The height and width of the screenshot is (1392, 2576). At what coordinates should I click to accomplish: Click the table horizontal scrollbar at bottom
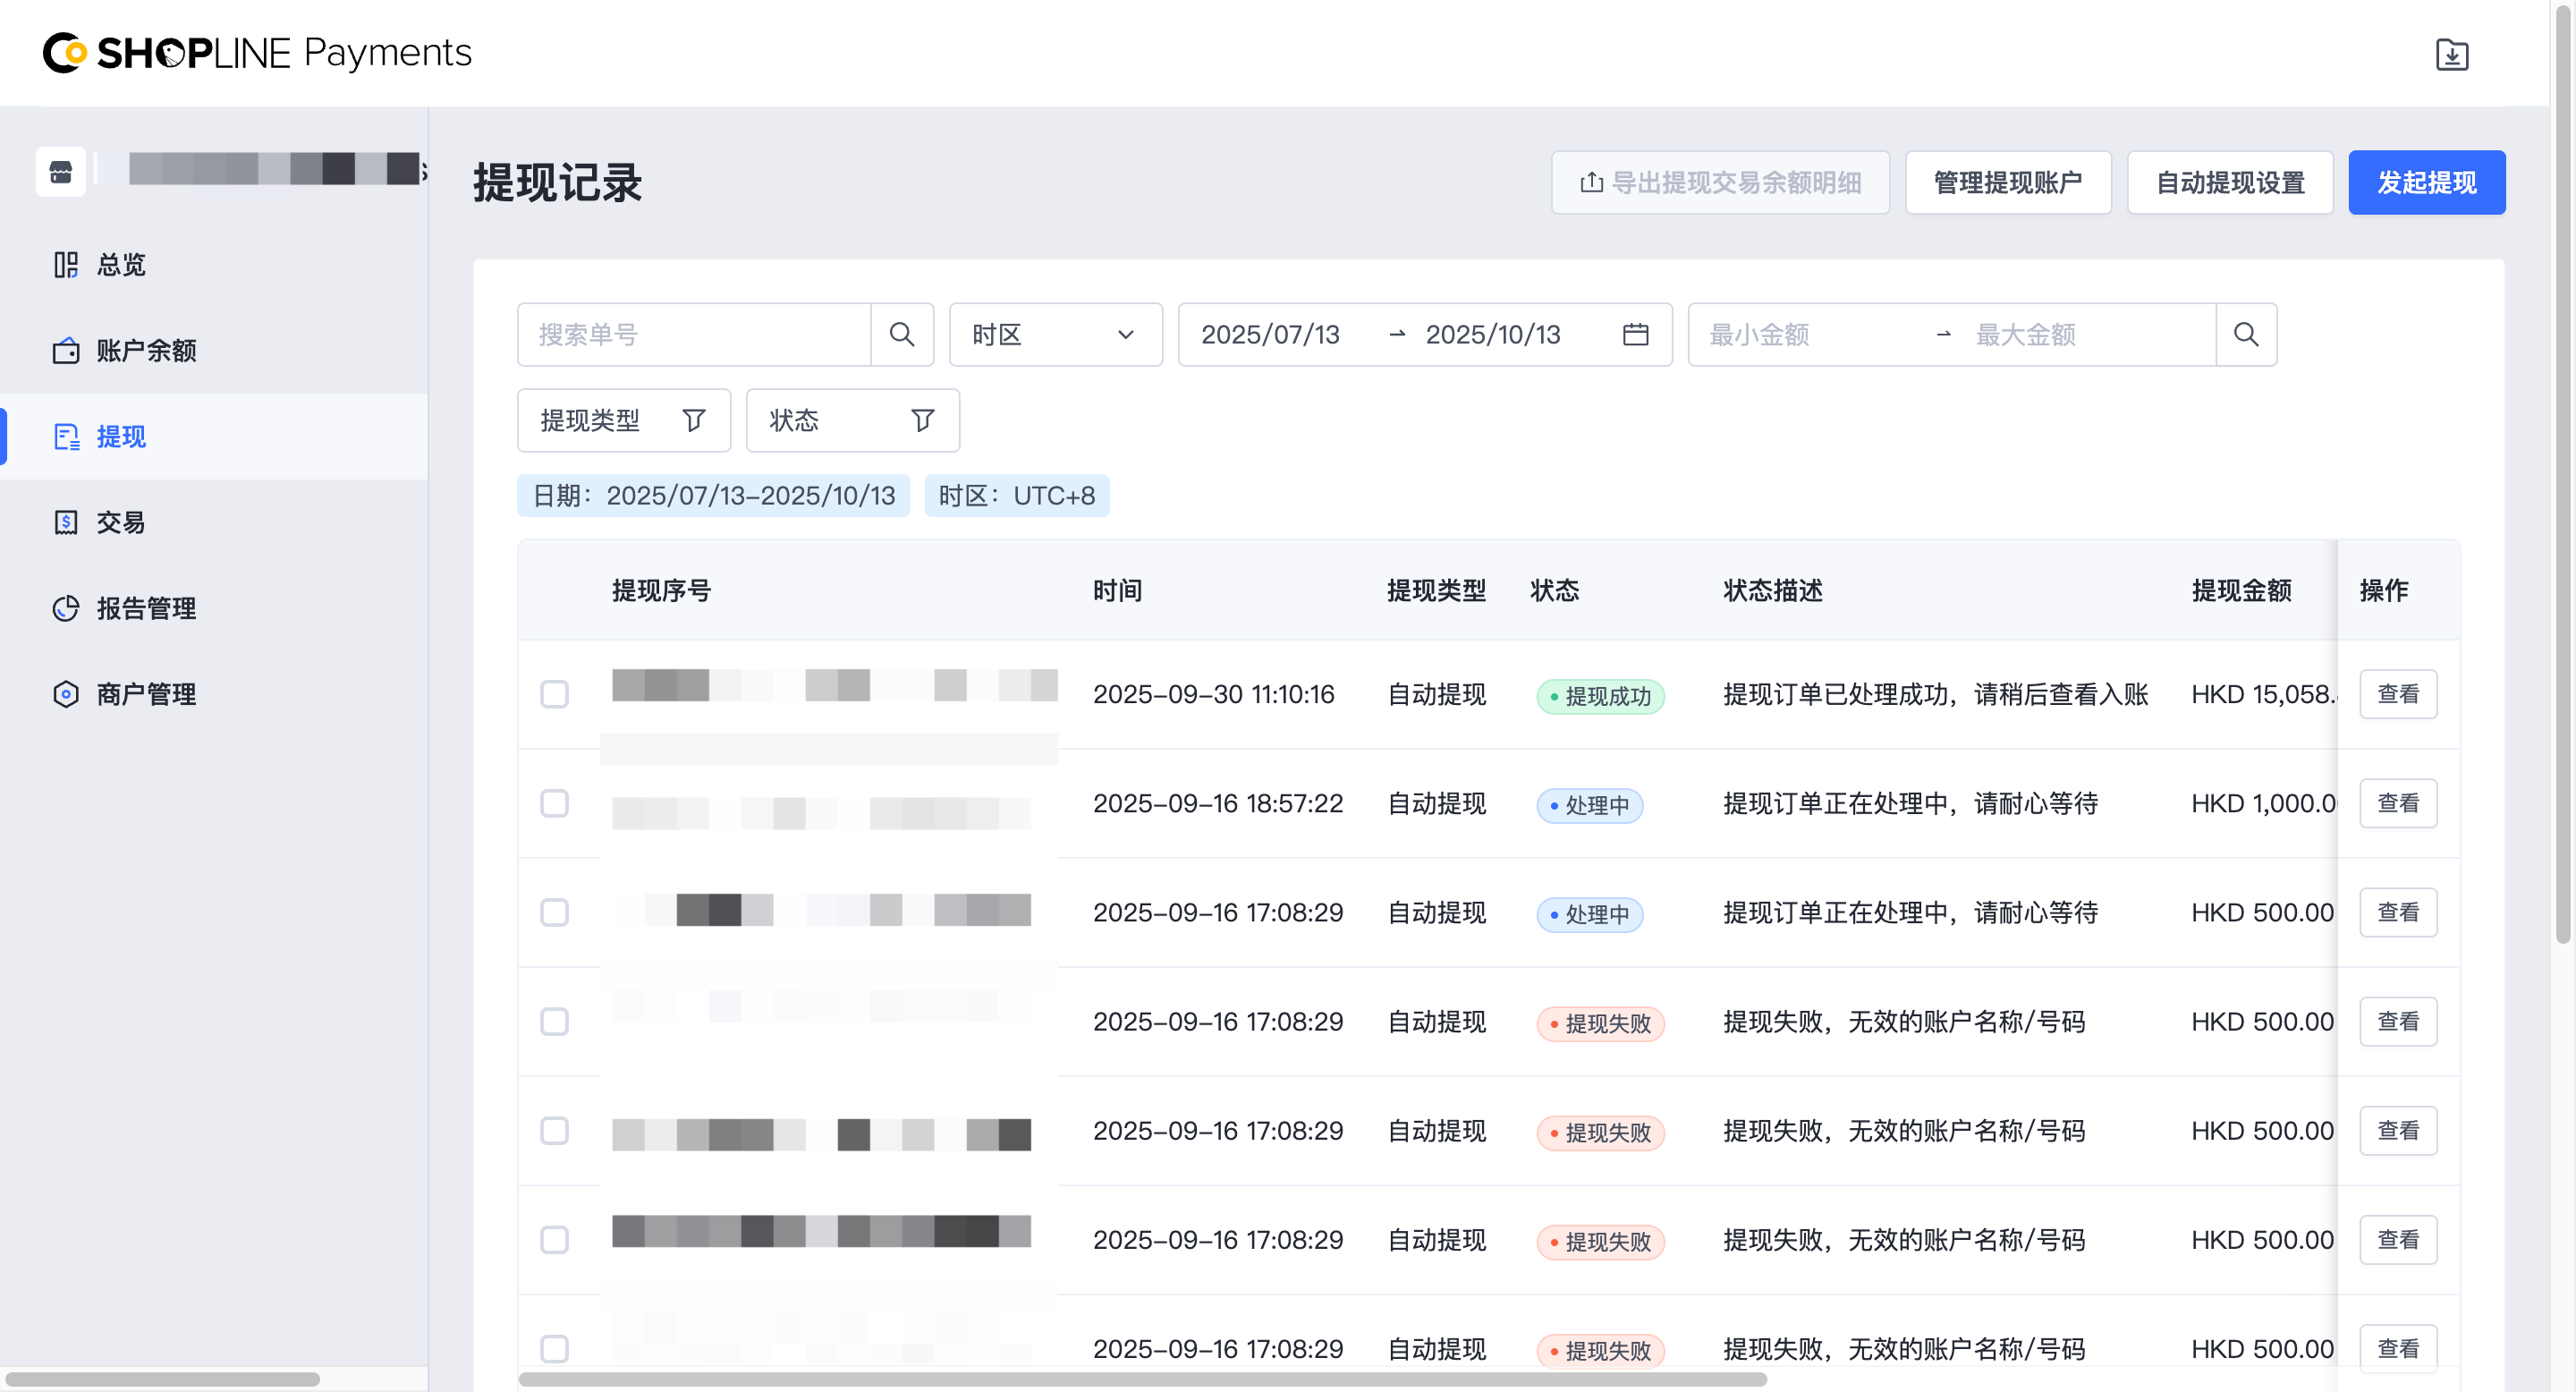pyautogui.click(x=1141, y=1380)
